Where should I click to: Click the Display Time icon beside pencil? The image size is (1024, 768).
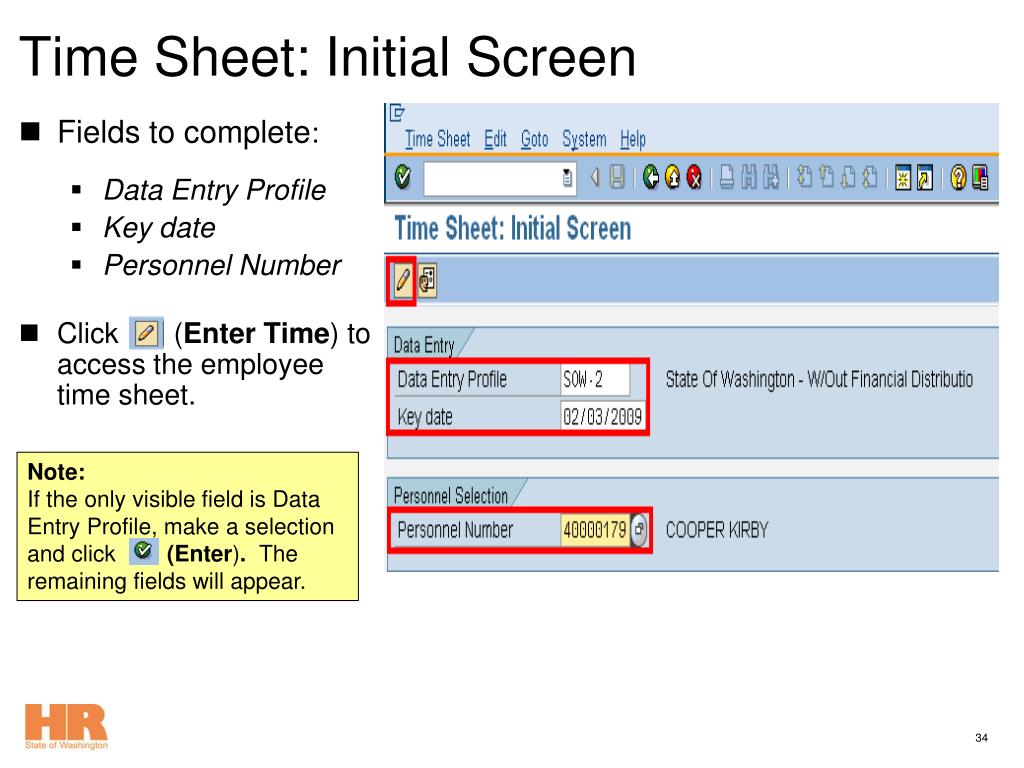427,281
